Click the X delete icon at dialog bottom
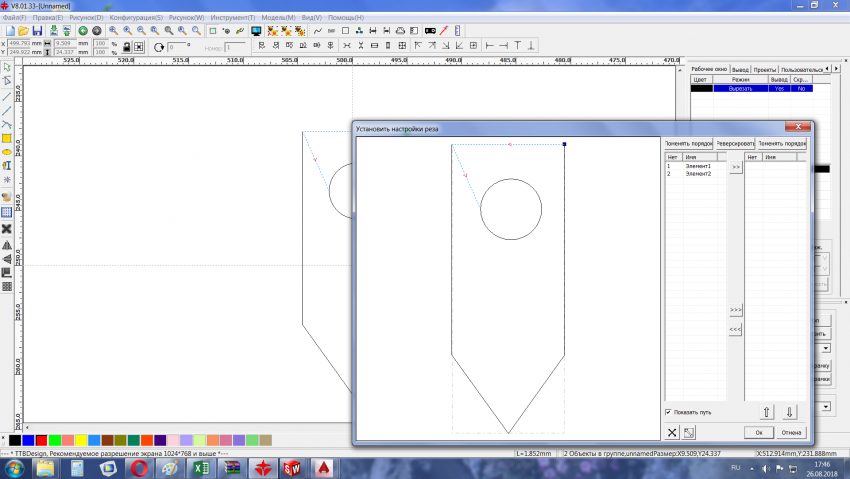This screenshot has width=850, height=479. point(673,432)
